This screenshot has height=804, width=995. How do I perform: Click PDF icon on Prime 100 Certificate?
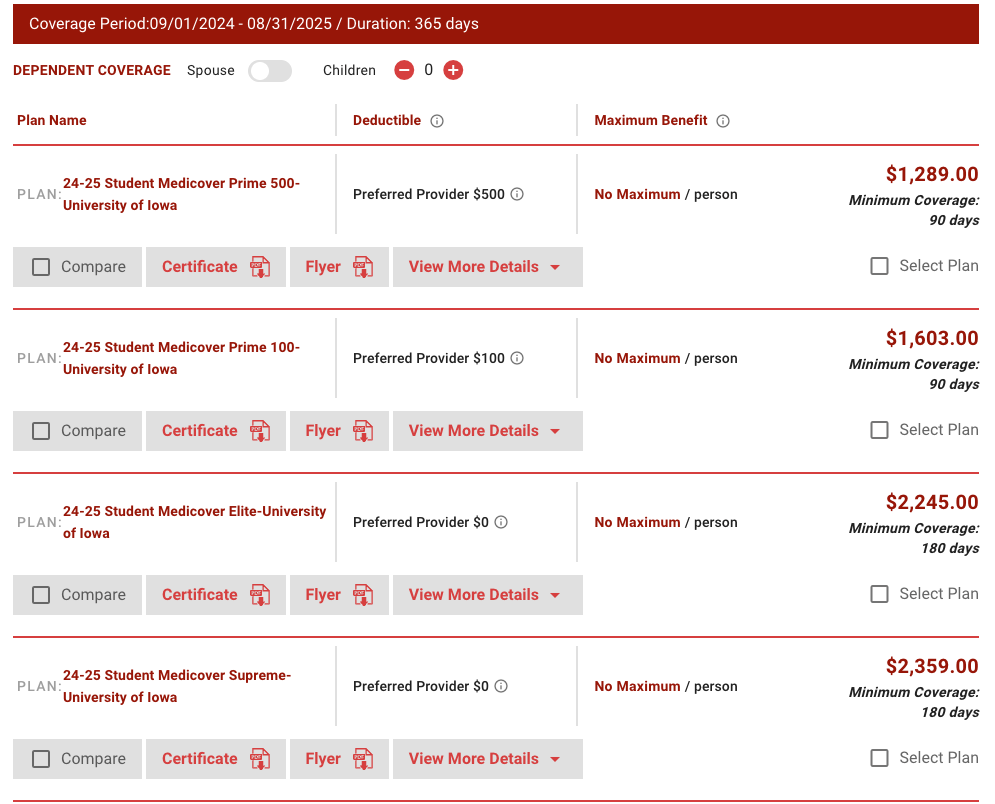tap(260, 431)
